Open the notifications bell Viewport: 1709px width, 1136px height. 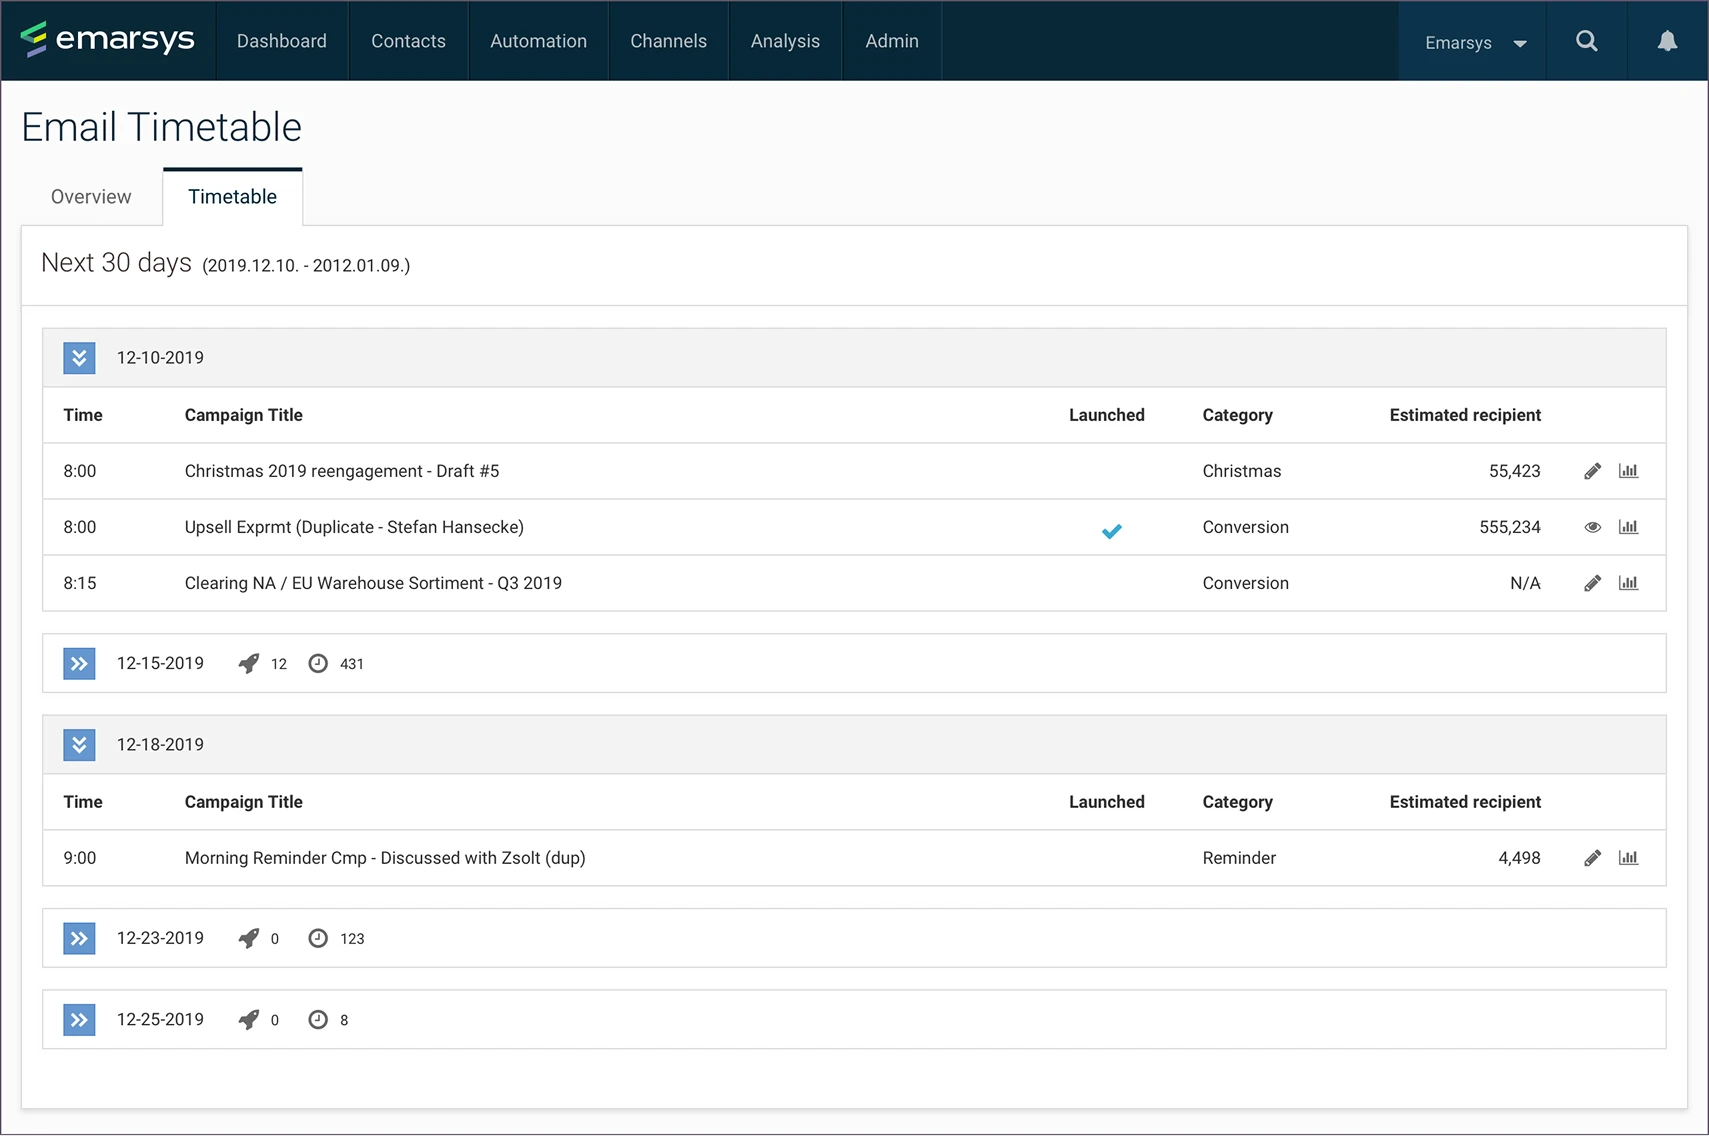(x=1667, y=41)
